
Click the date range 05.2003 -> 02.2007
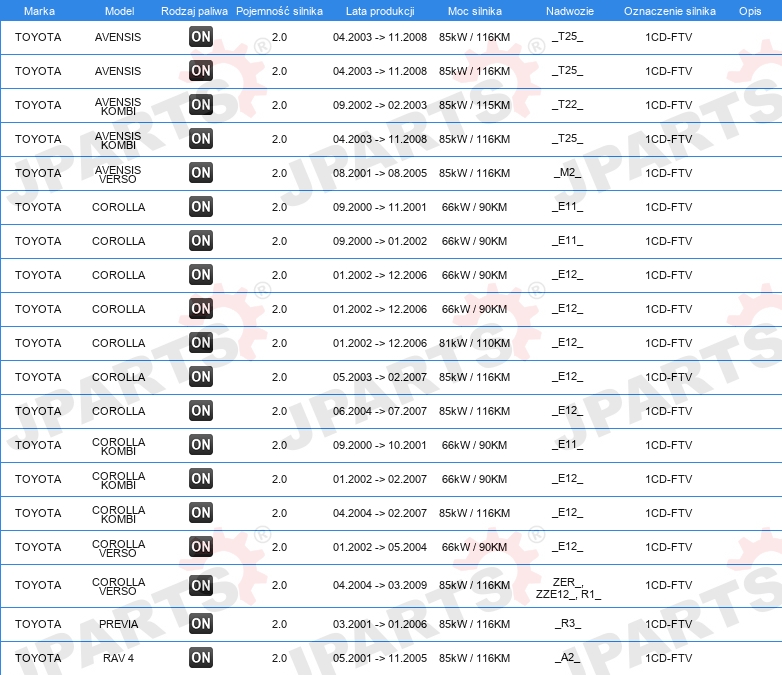380,377
